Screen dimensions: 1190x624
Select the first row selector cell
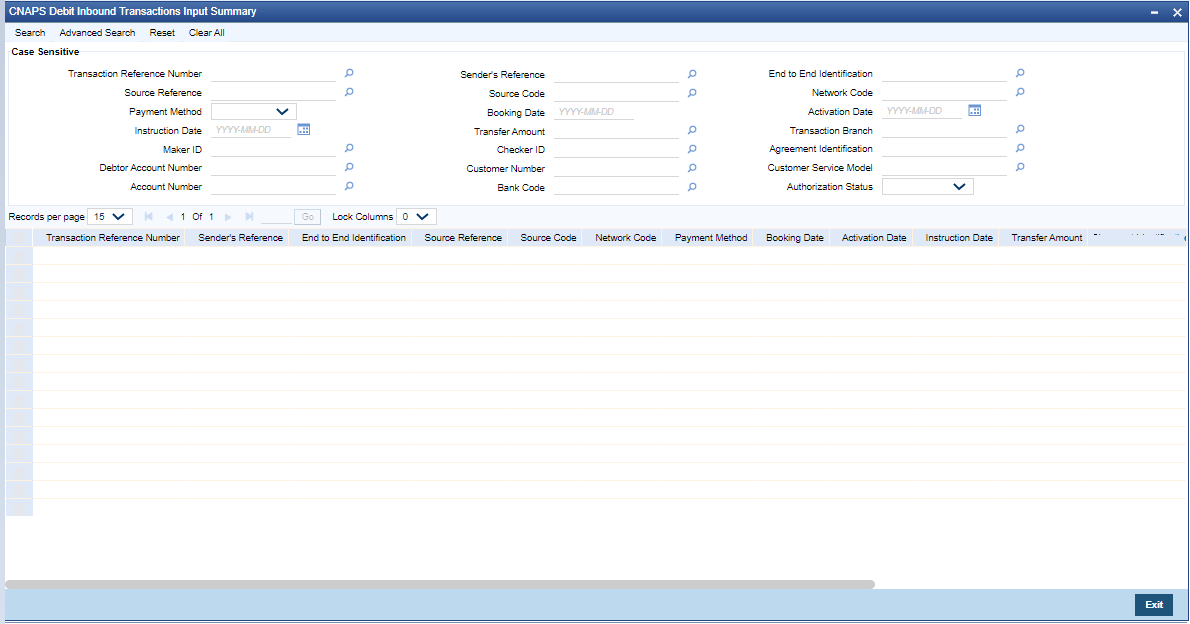[x=19, y=255]
